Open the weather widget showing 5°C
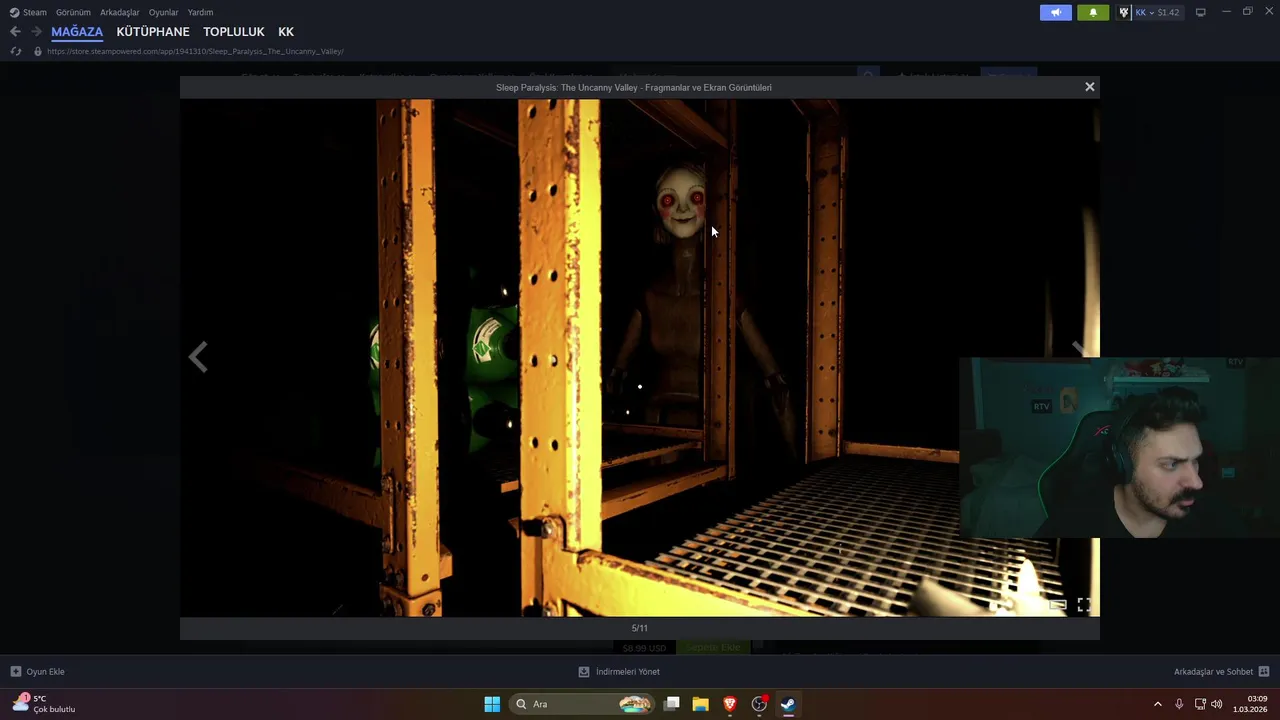Viewport: 1280px width, 720px height. pos(45,704)
